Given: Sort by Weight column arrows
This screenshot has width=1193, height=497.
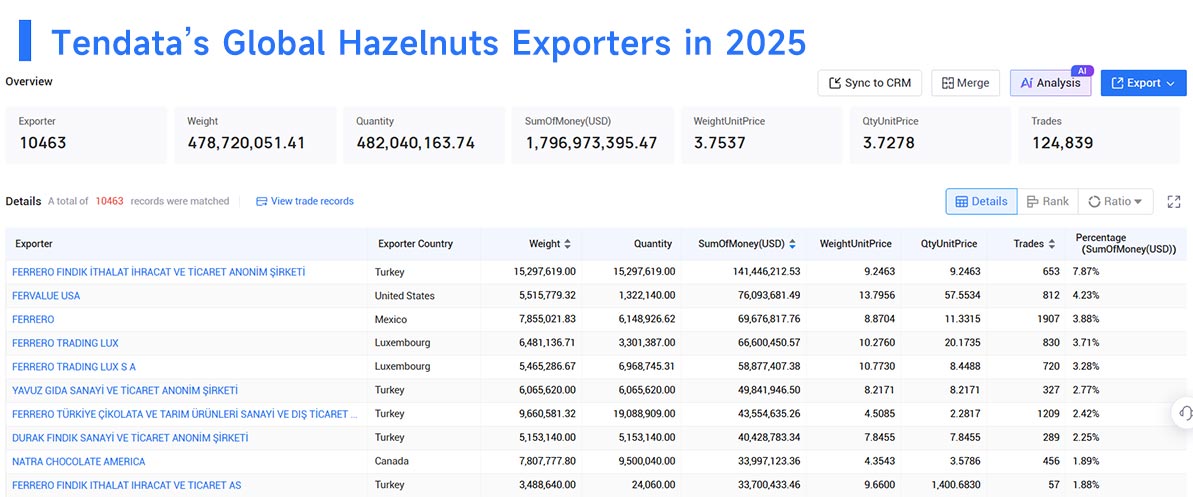Looking at the screenshot, I should (x=567, y=244).
